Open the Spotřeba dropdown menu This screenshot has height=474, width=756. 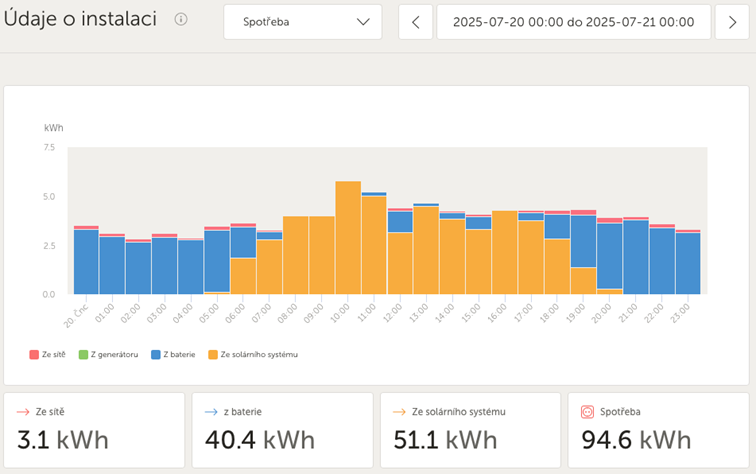click(x=302, y=22)
